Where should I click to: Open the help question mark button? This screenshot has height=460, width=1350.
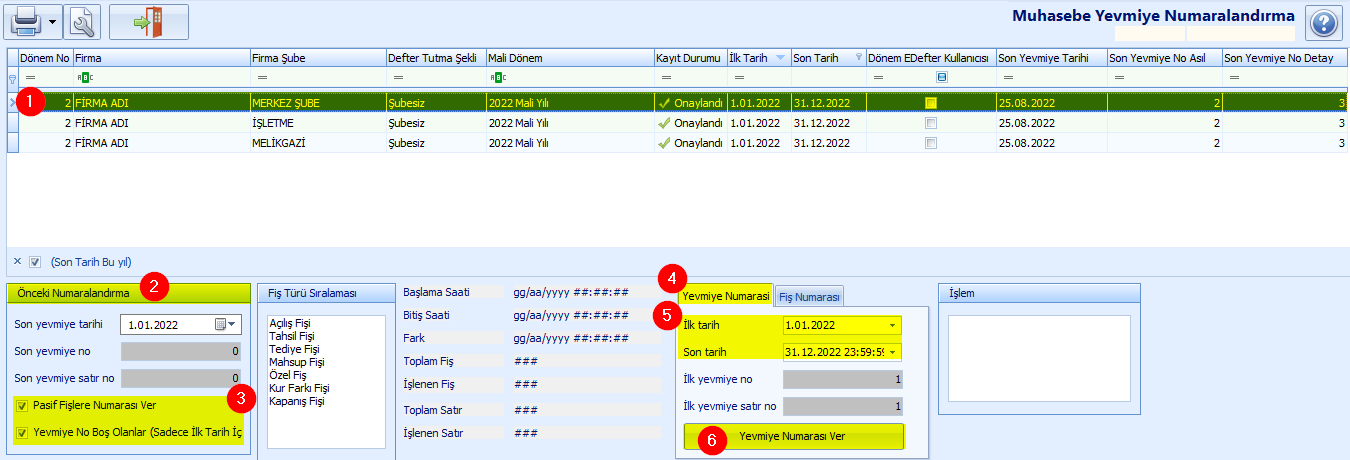pyautogui.click(x=1323, y=22)
